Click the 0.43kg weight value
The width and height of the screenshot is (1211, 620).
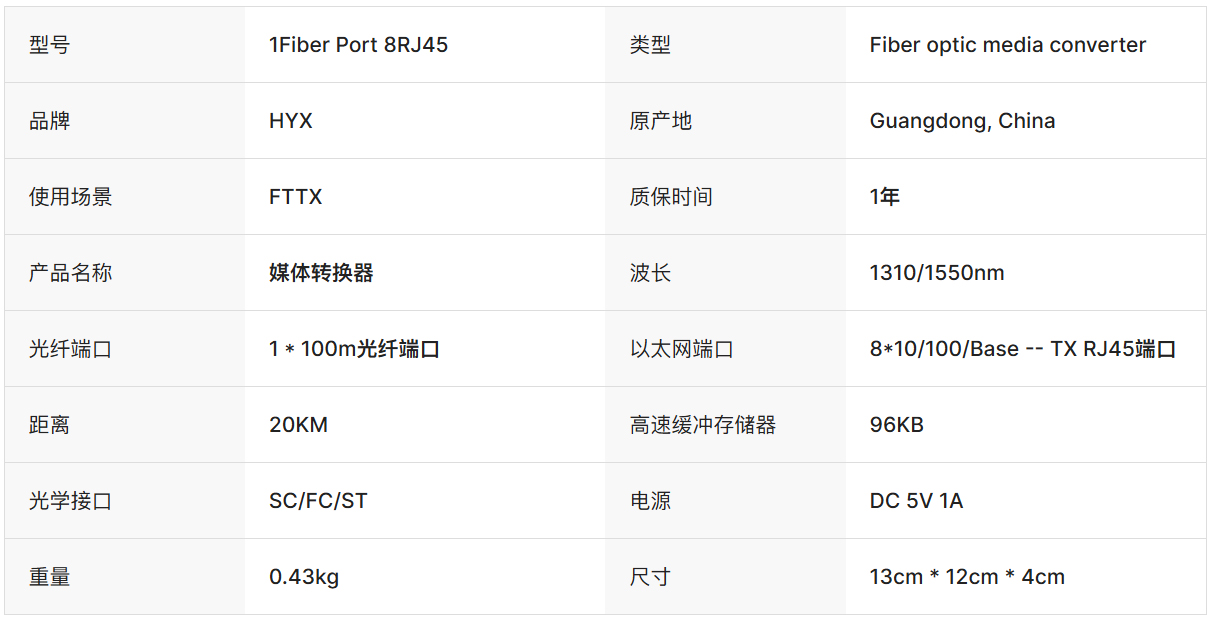click(304, 577)
